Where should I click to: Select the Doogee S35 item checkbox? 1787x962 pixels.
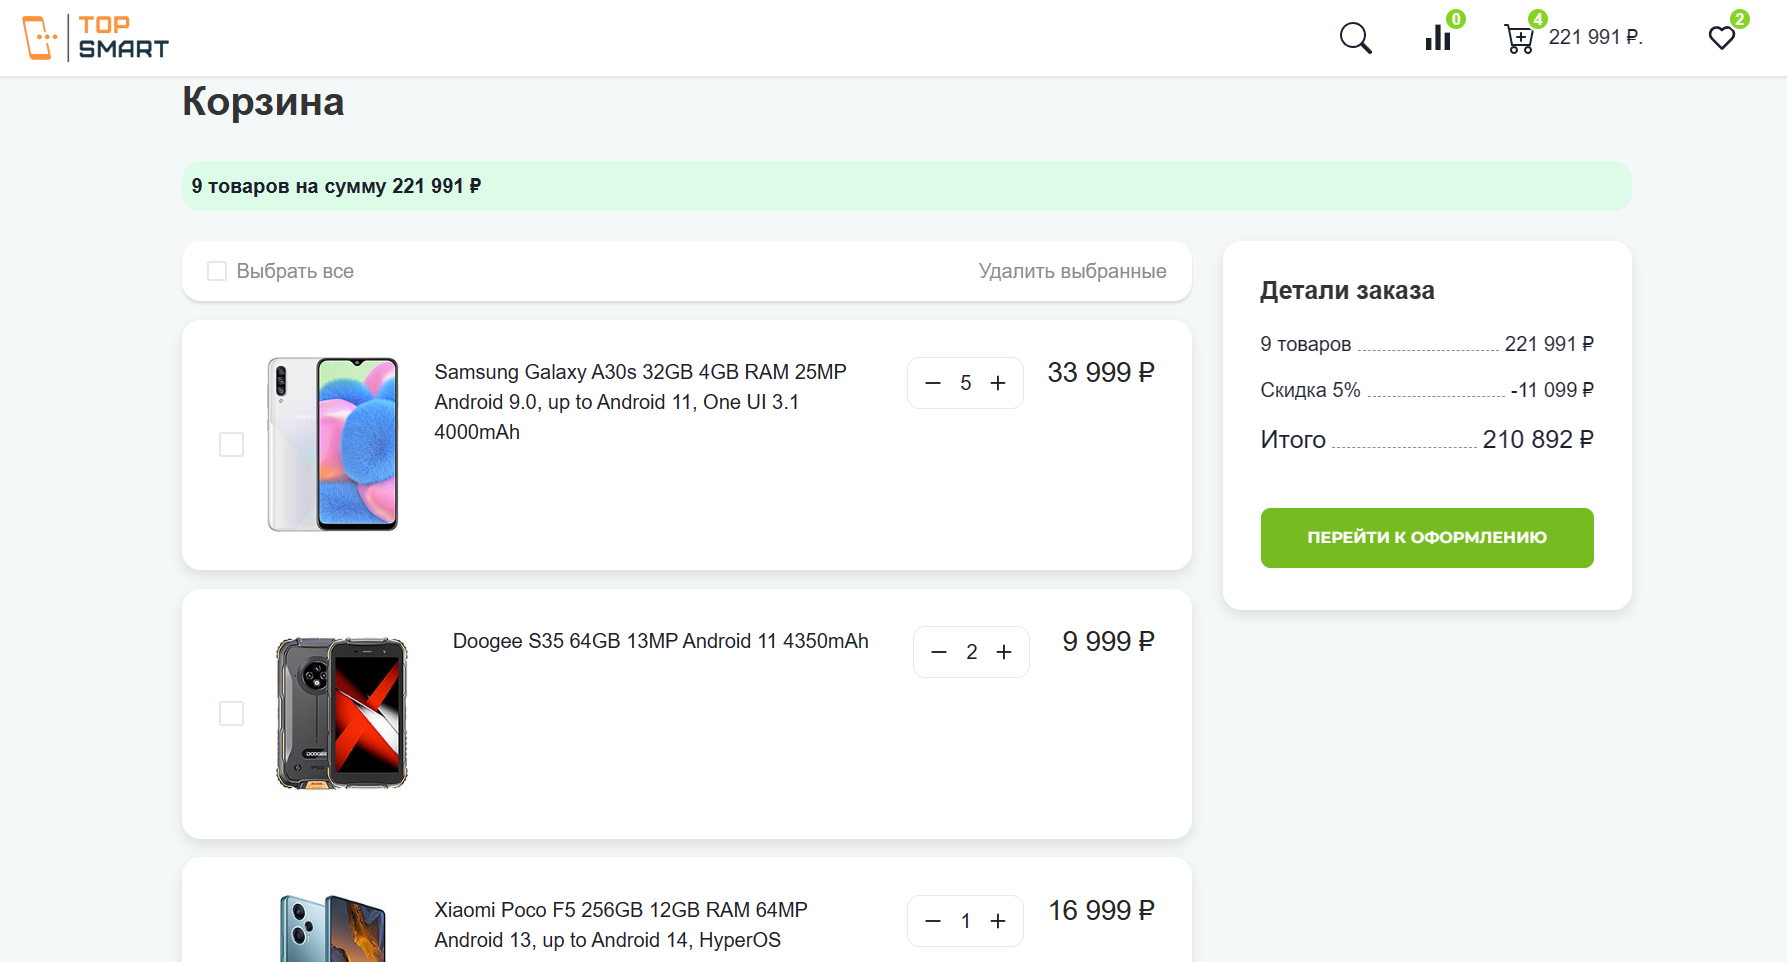[x=231, y=713]
